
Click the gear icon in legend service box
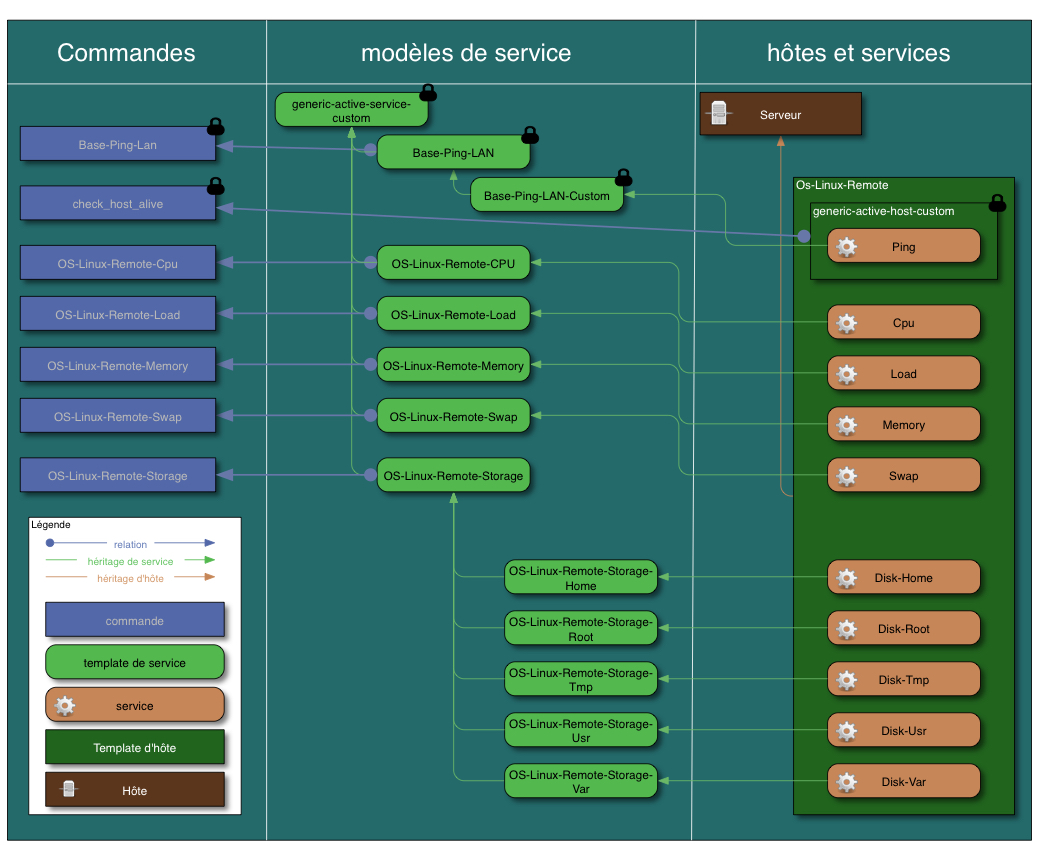66,705
